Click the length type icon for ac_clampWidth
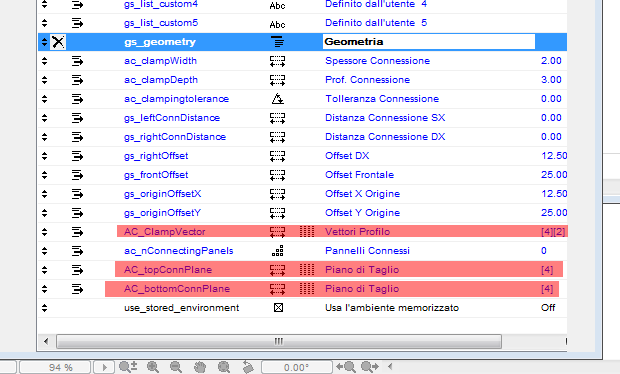Viewport: 620px width, 374px height. 278,61
